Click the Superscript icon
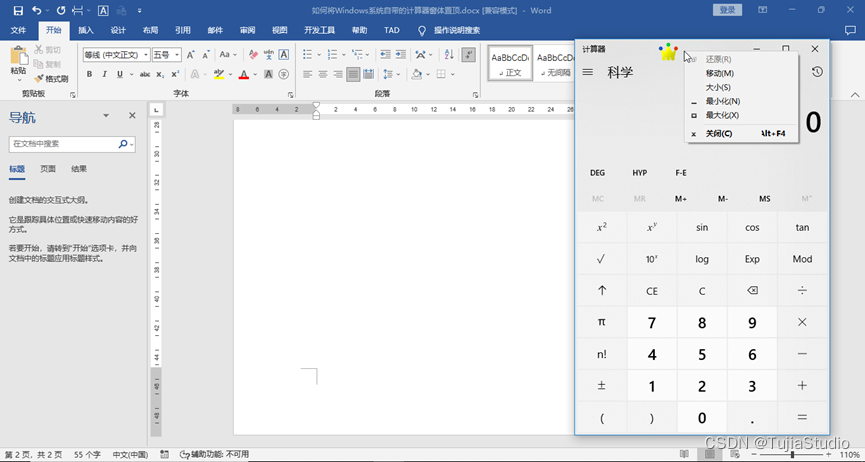Viewport: 865px width, 462px height. 175,74
